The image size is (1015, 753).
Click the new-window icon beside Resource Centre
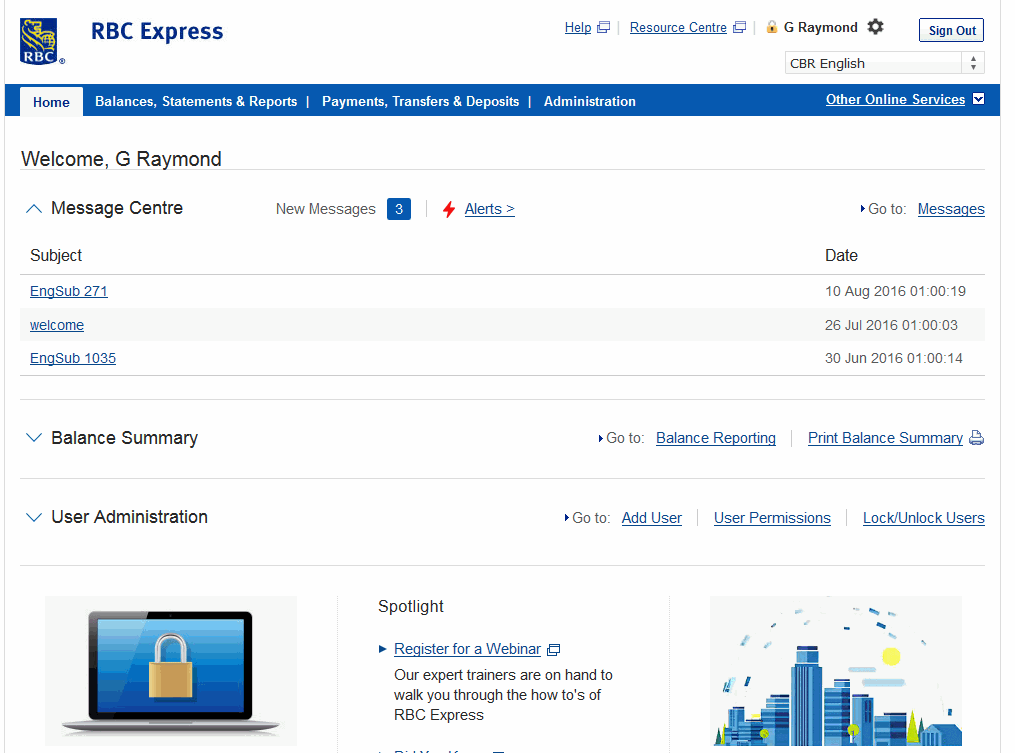739,28
